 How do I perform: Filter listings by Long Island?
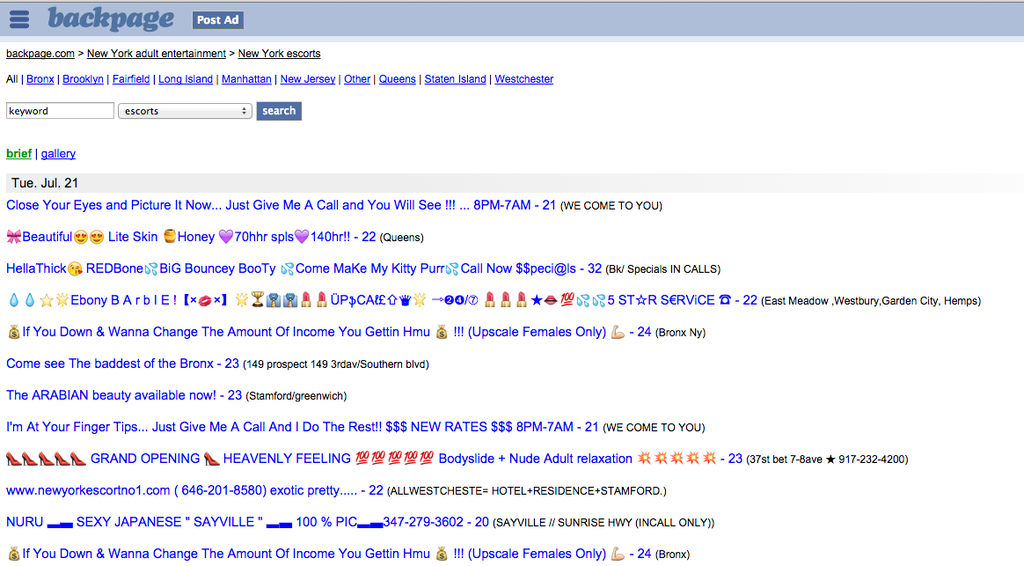(x=185, y=79)
